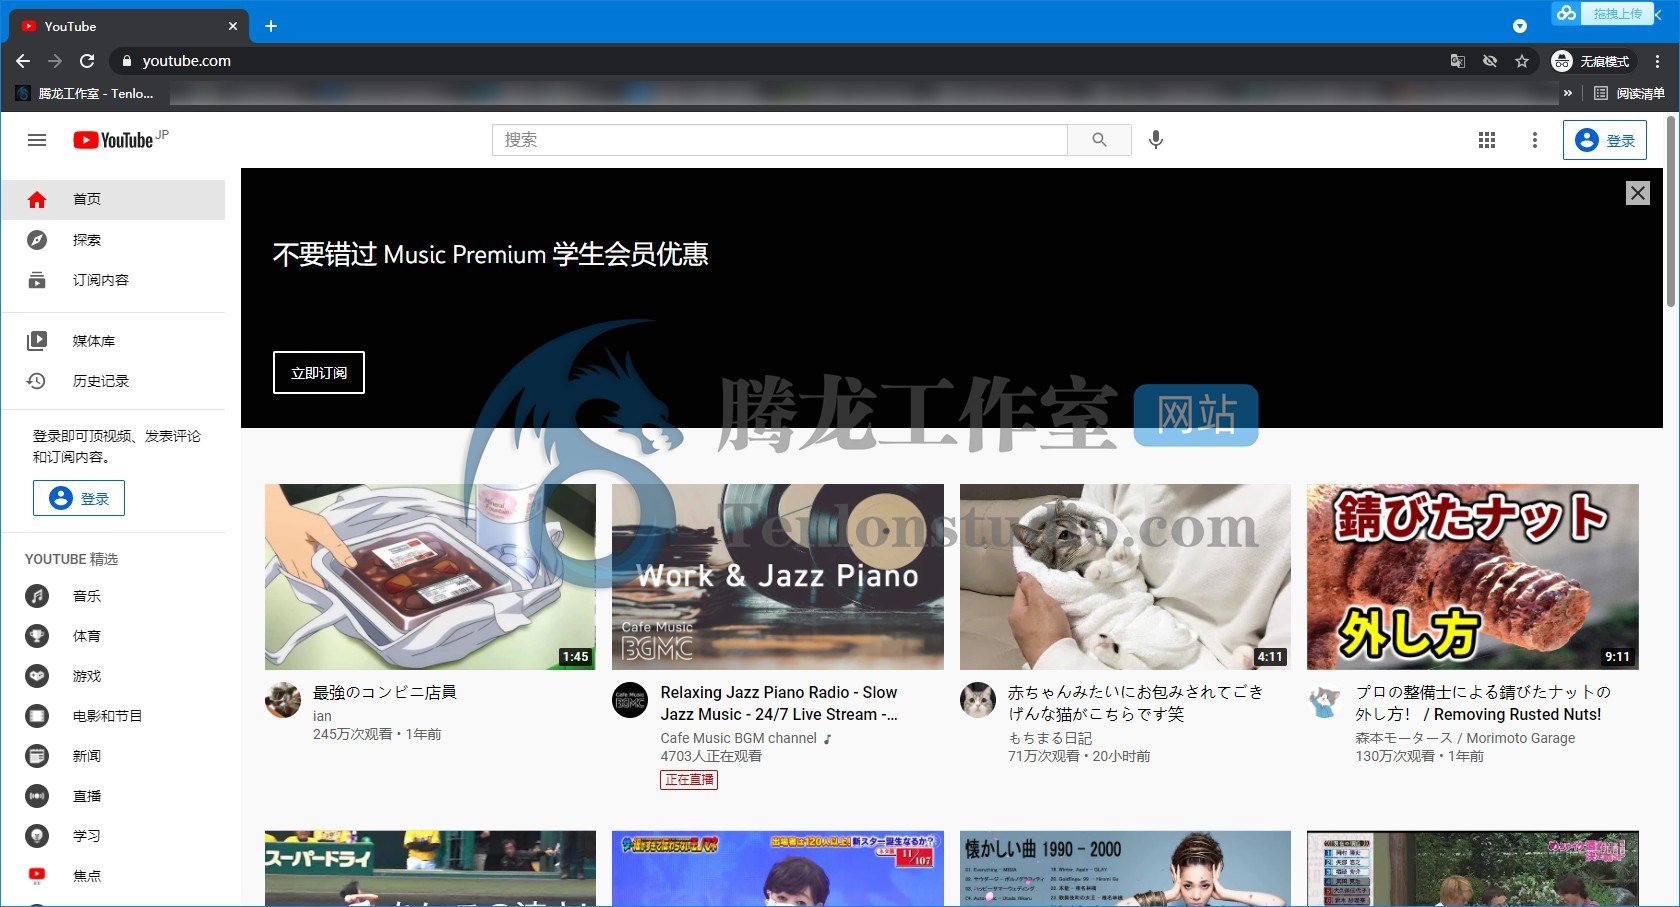Open もちまる日記 channel avatar
Viewport: 1680px width, 907px height.
click(x=978, y=700)
